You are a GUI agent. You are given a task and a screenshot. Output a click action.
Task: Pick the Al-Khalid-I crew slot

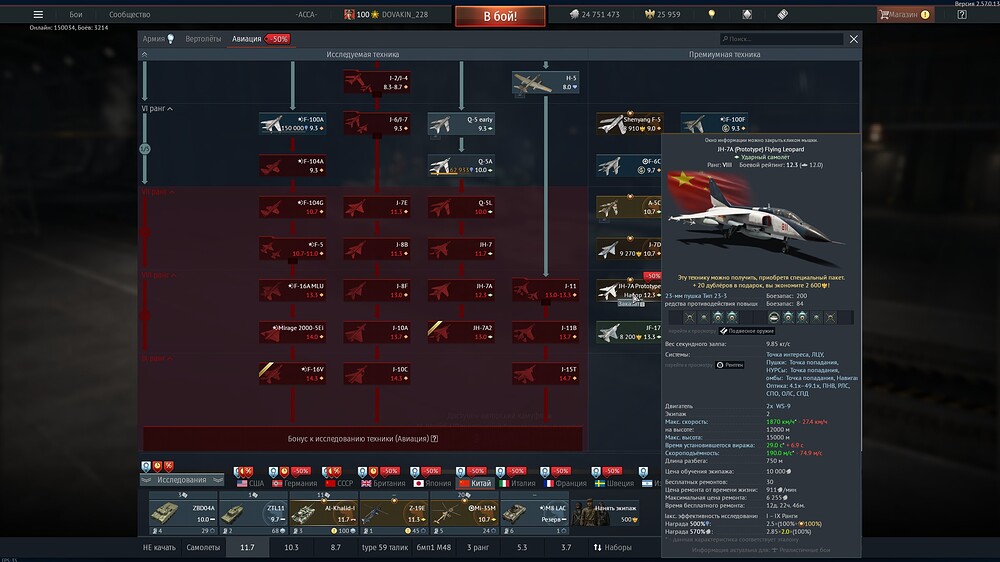pyautogui.click(x=323, y=513)
